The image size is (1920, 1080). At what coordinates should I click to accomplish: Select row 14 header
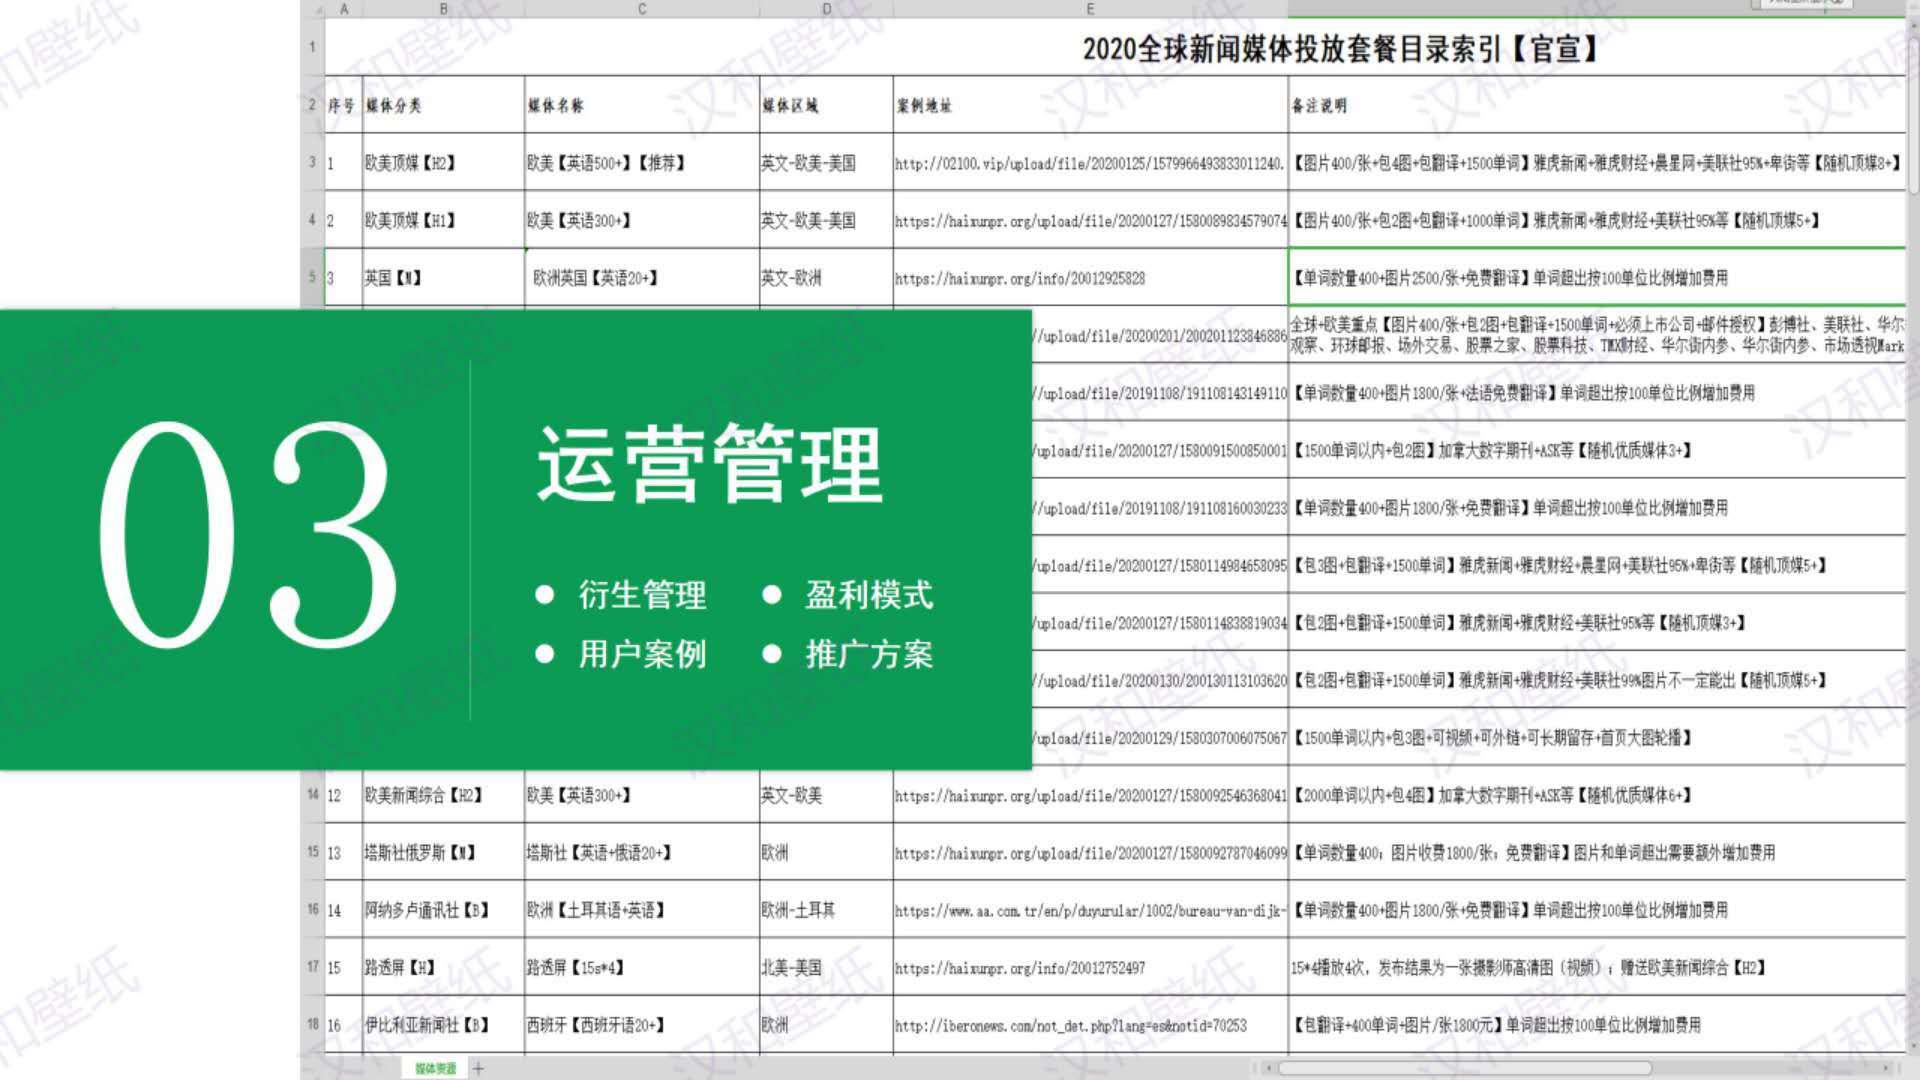[x=313, y=795]
